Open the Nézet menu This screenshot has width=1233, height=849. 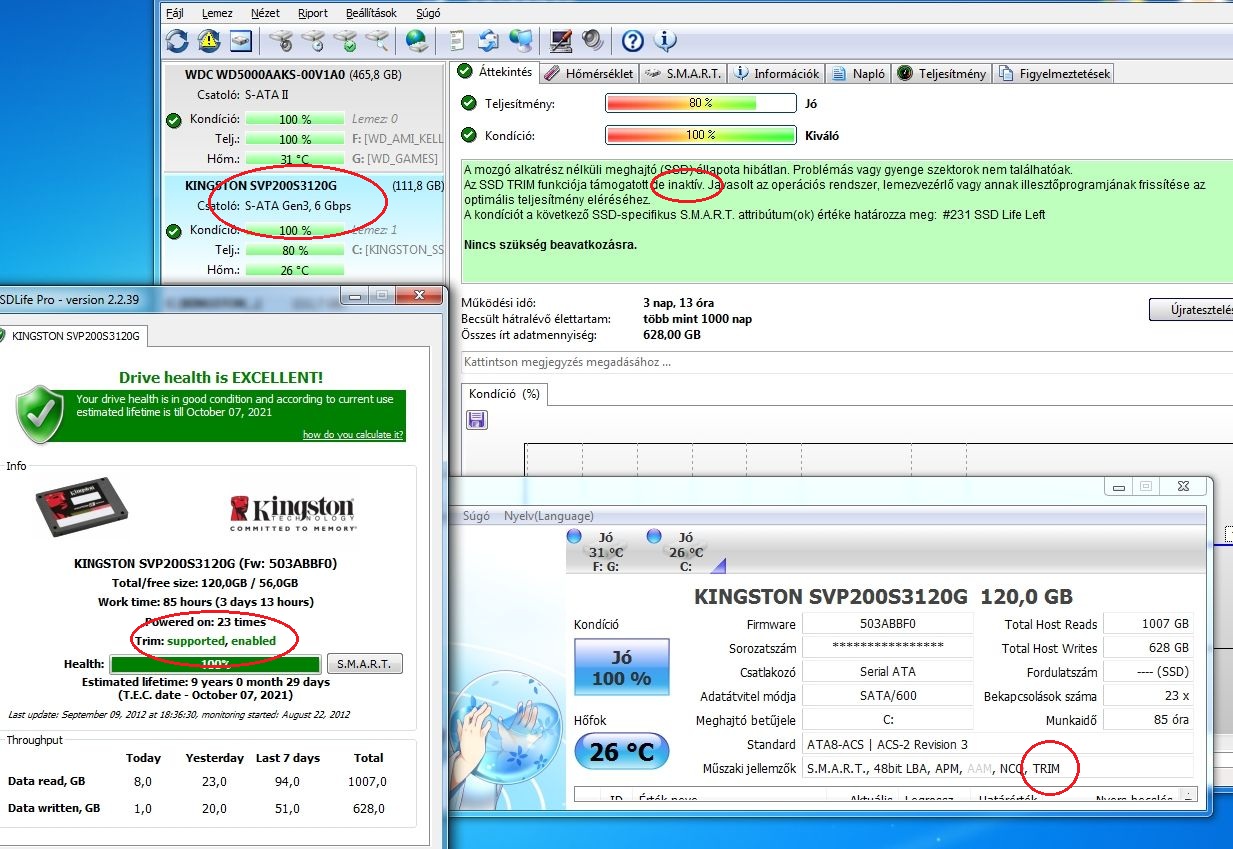265,13
